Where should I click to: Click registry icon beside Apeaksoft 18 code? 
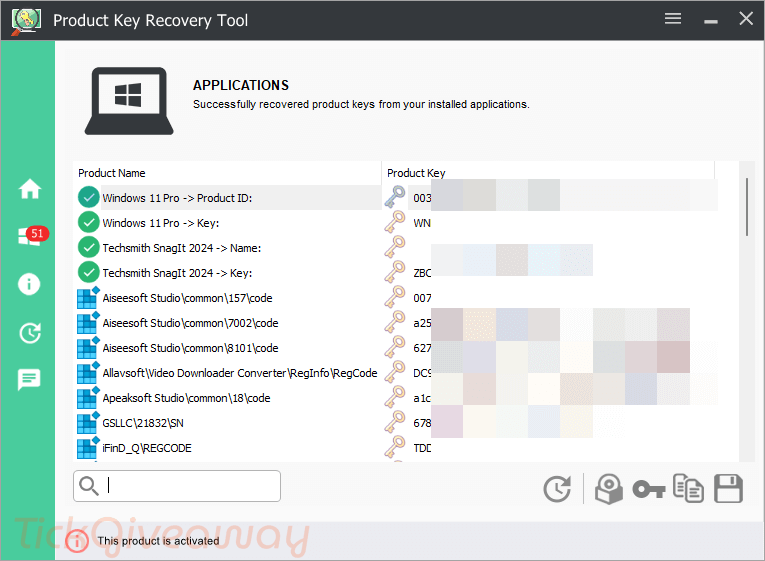pos(88,398)
